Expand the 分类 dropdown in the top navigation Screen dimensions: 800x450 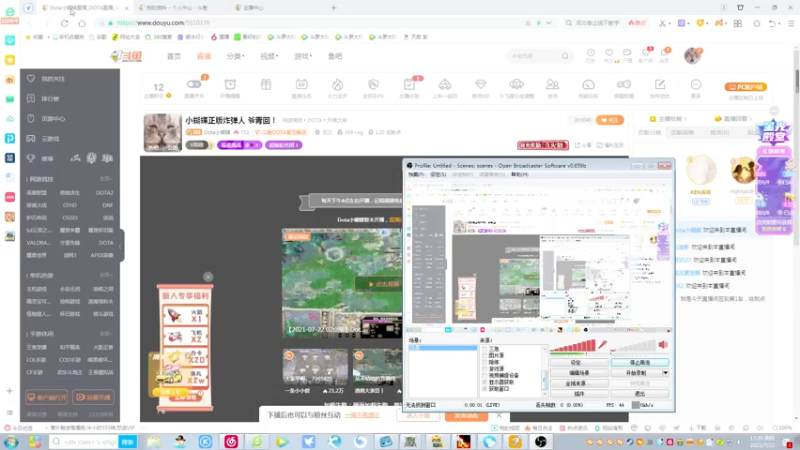[x=235, y=56]
